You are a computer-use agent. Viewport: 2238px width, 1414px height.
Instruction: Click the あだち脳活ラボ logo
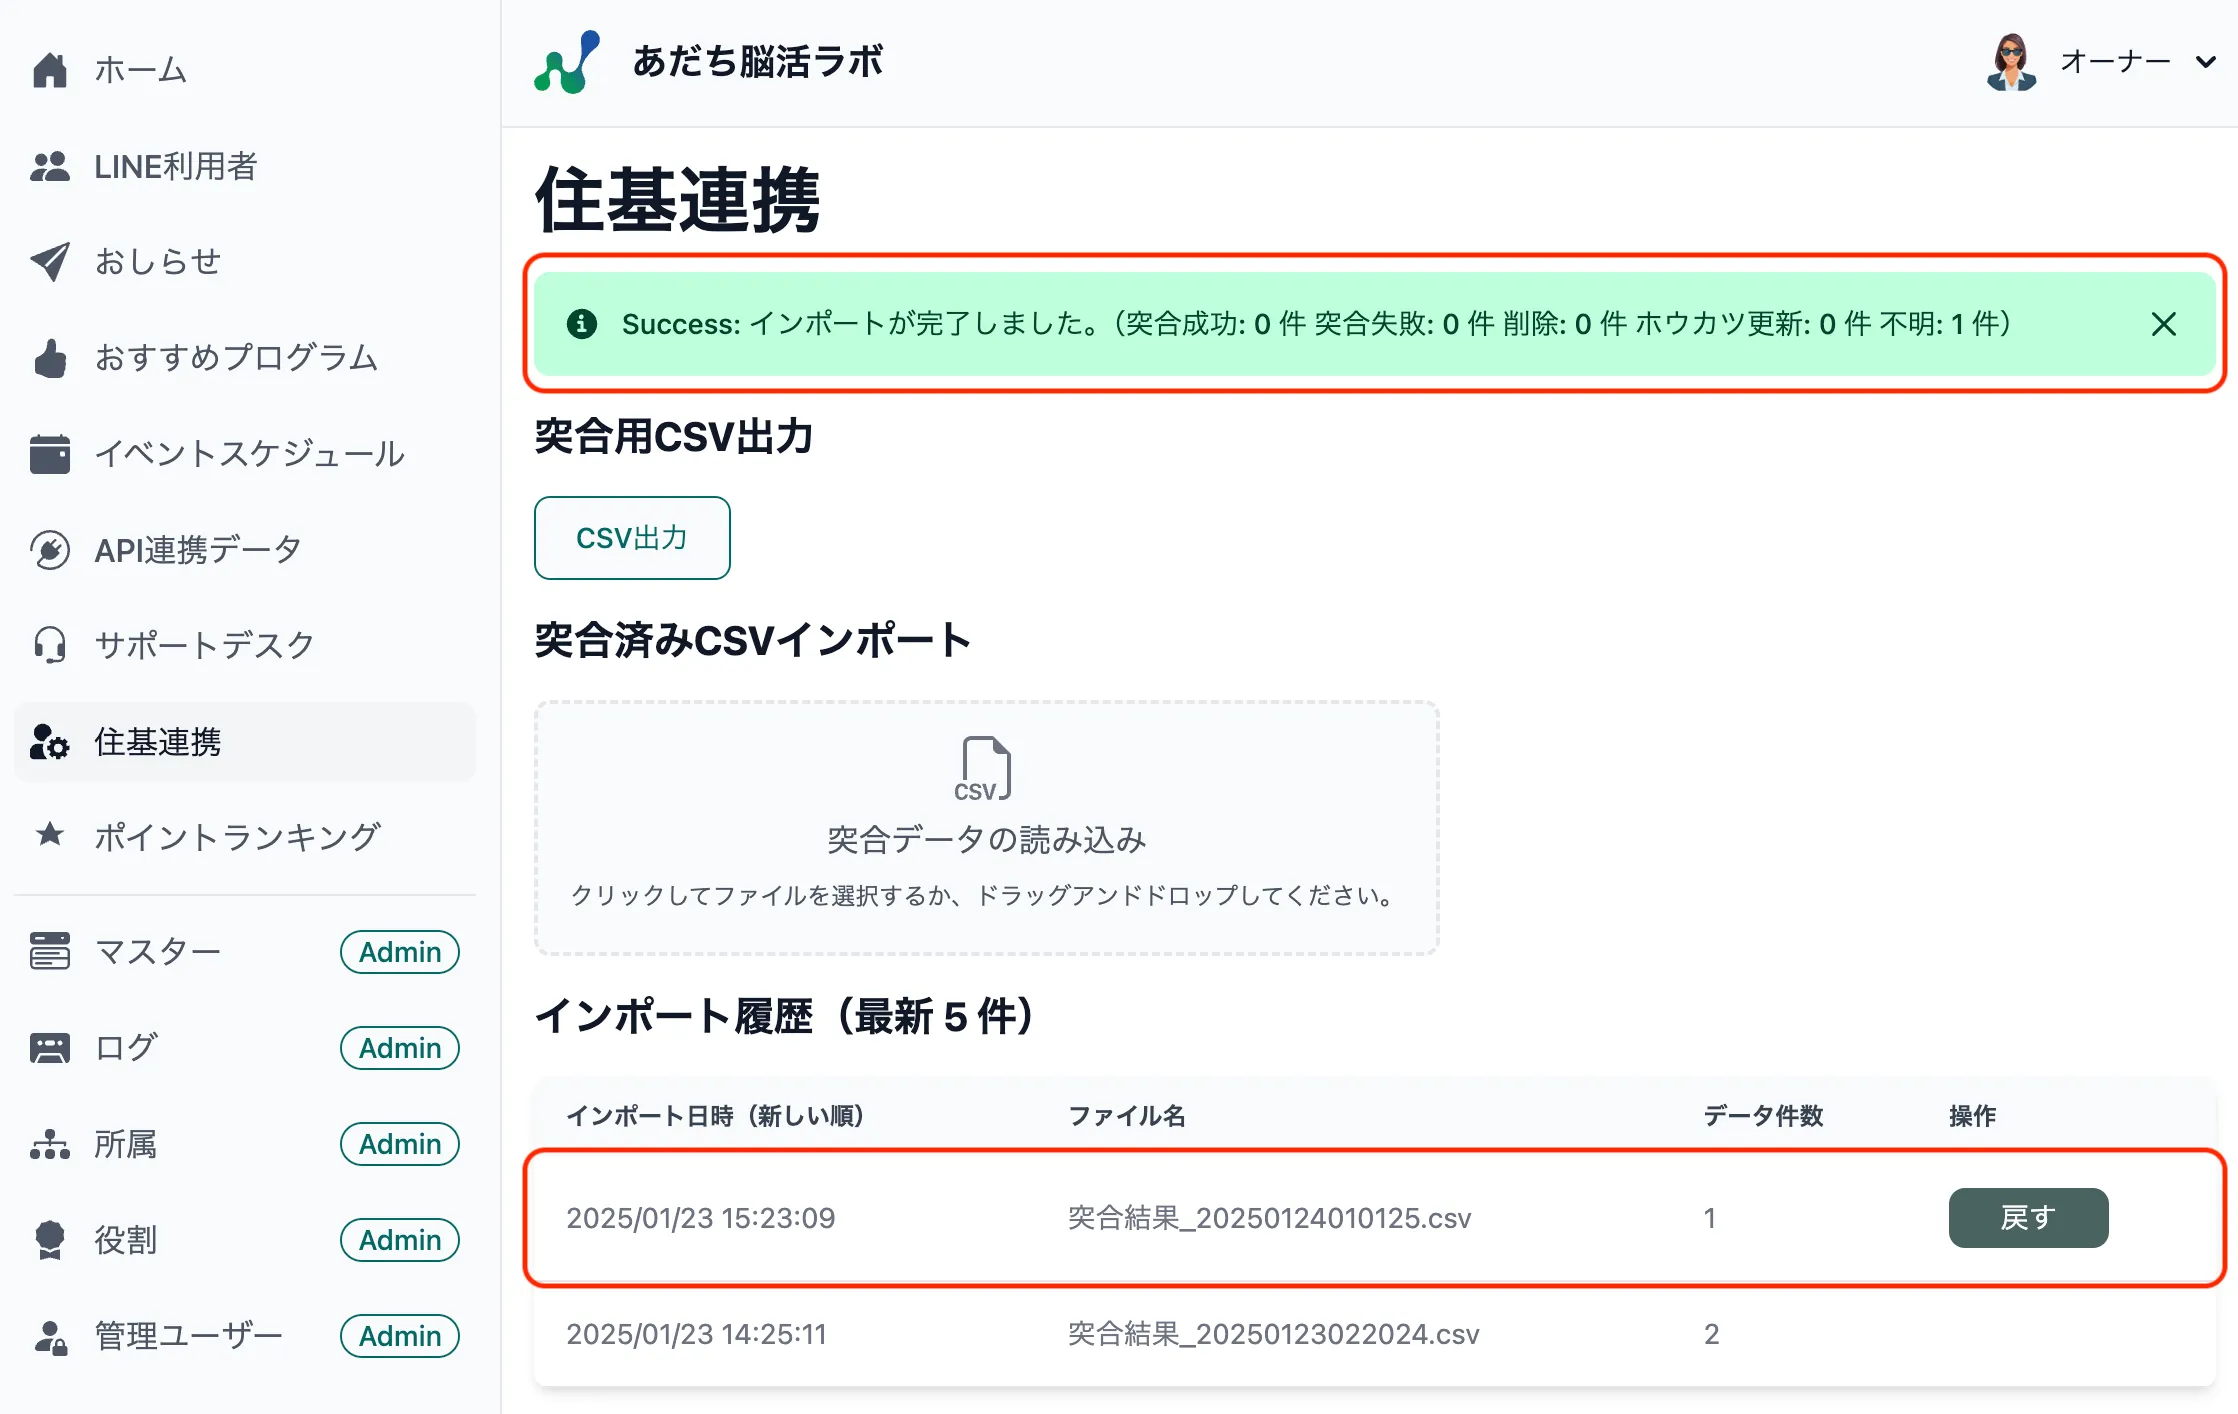click(x=567, y=62)
